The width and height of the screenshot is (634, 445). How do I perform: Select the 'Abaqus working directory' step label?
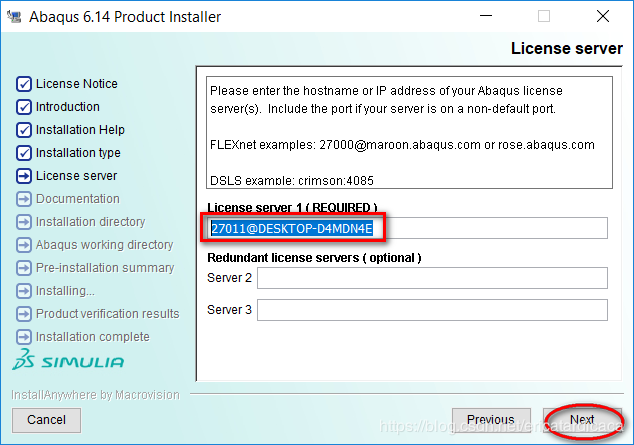104,245
